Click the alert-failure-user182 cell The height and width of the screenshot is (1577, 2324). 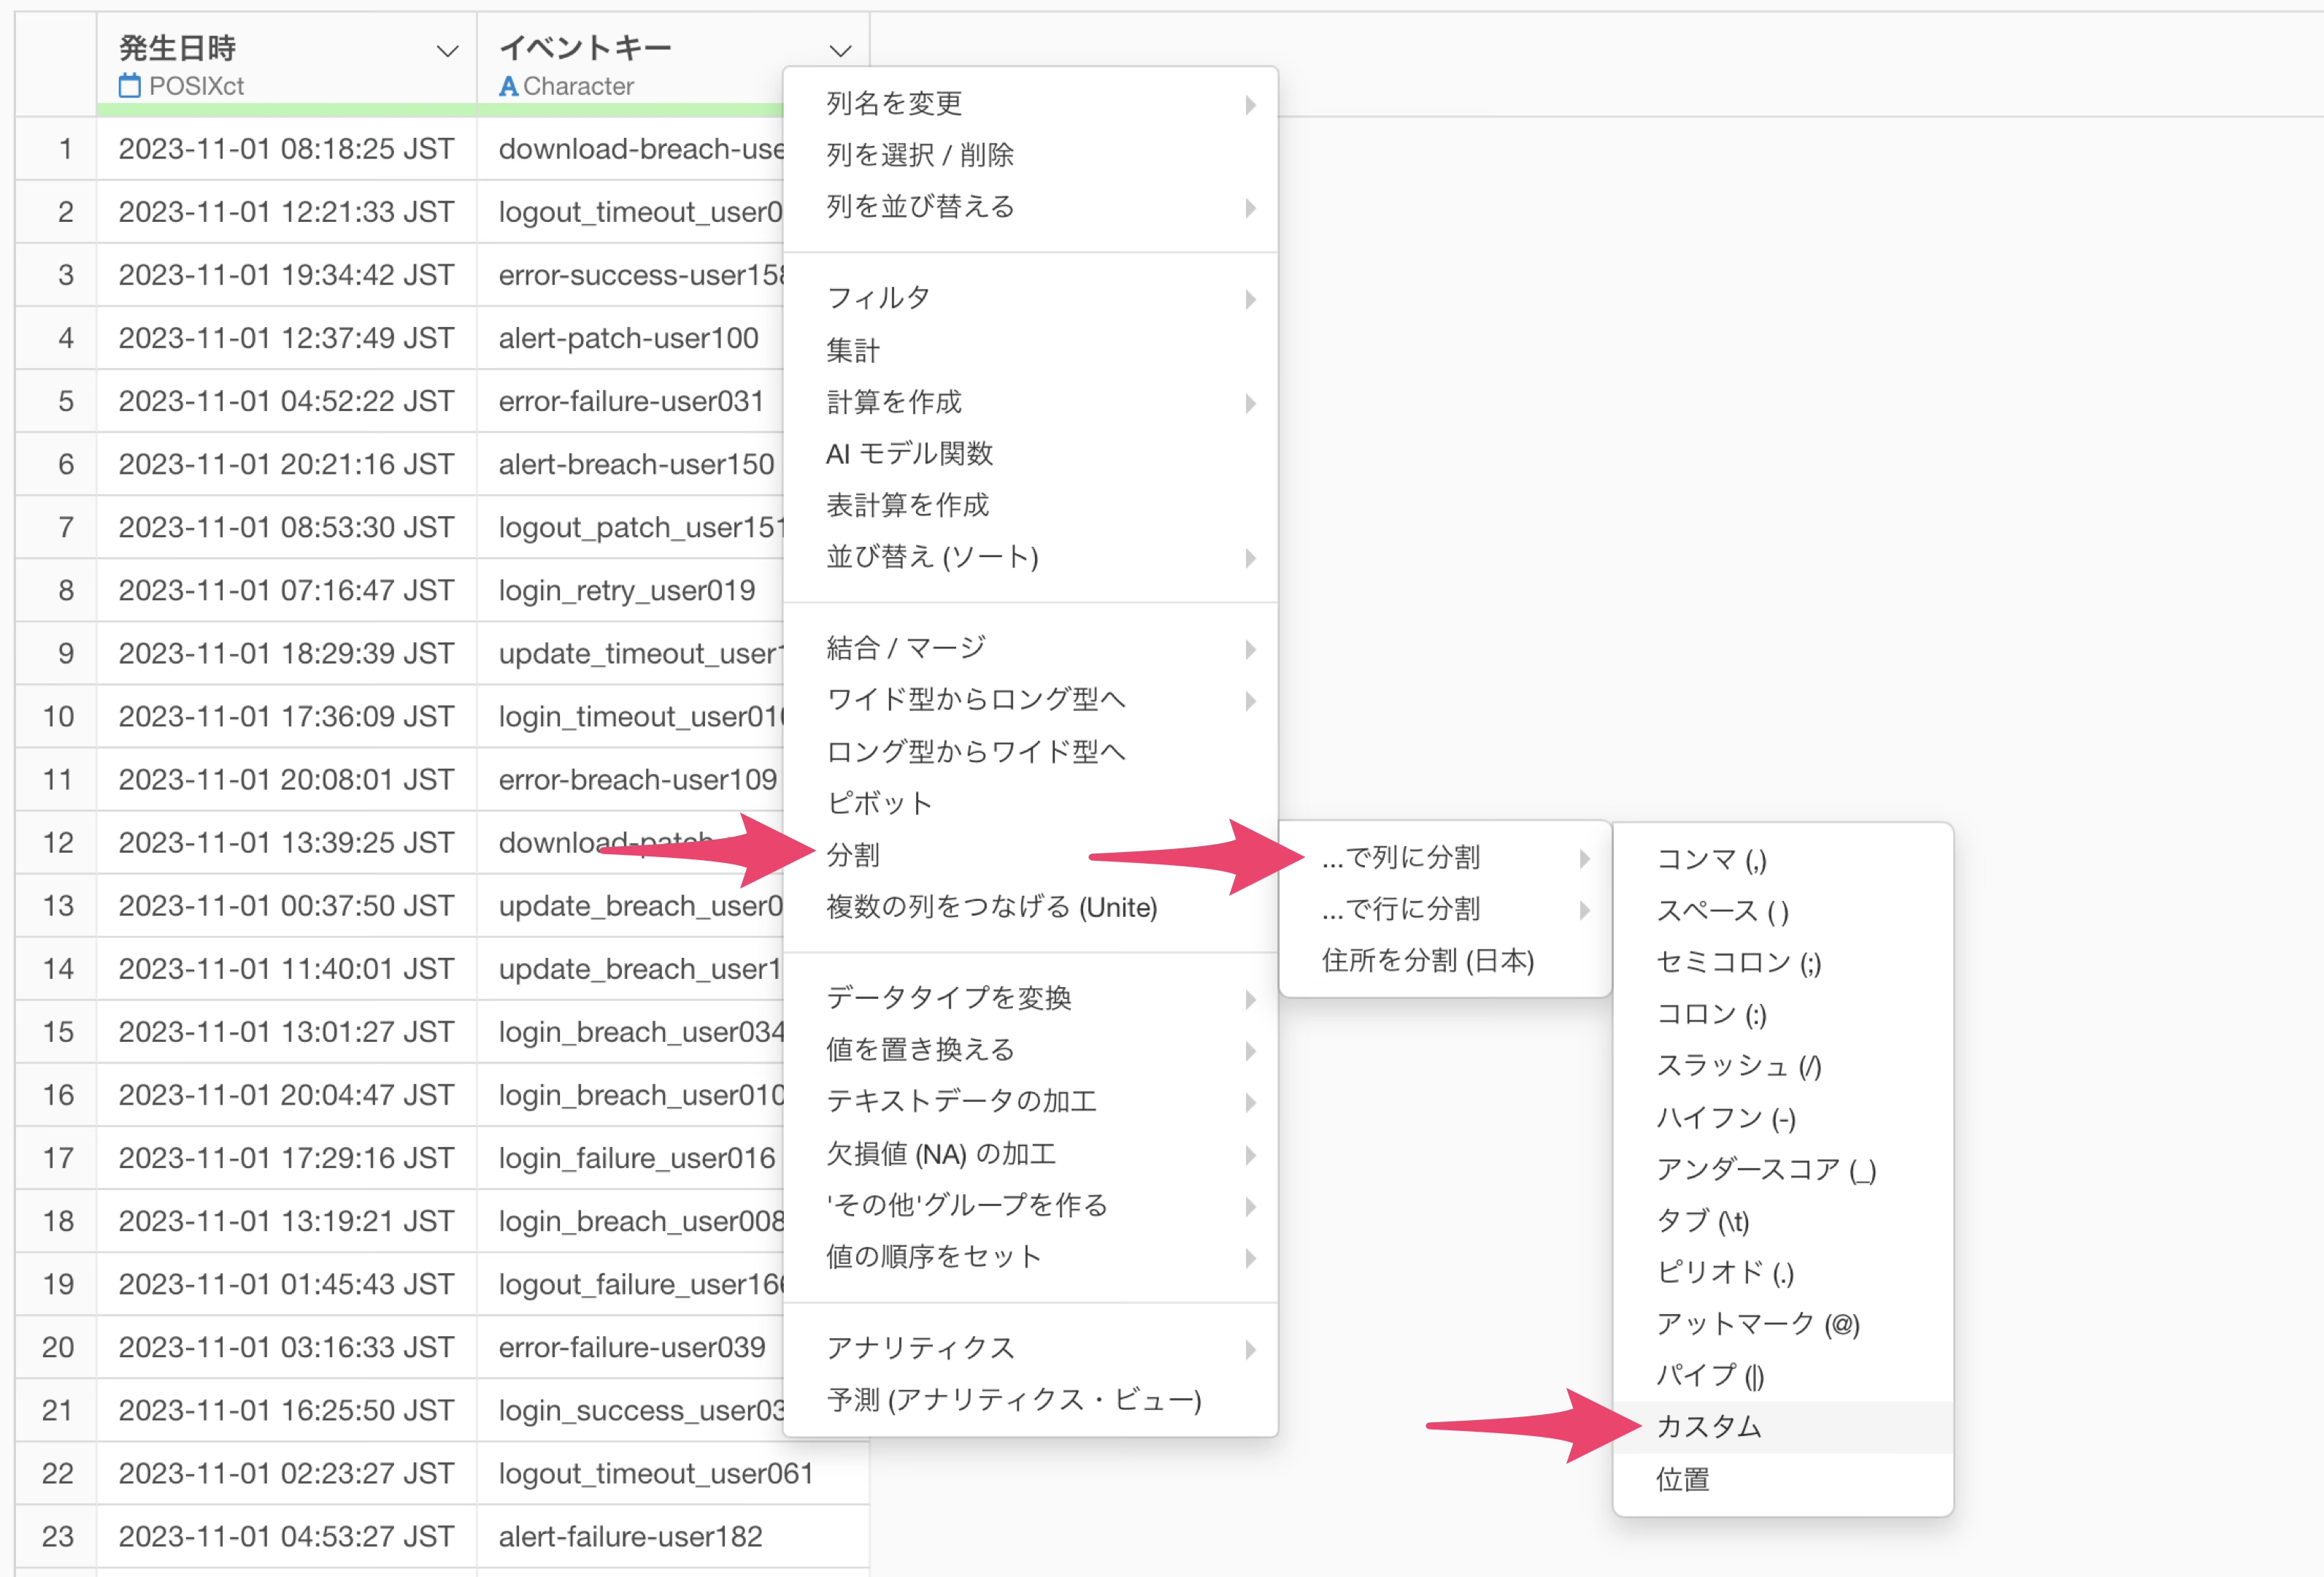coord(630,1536)
